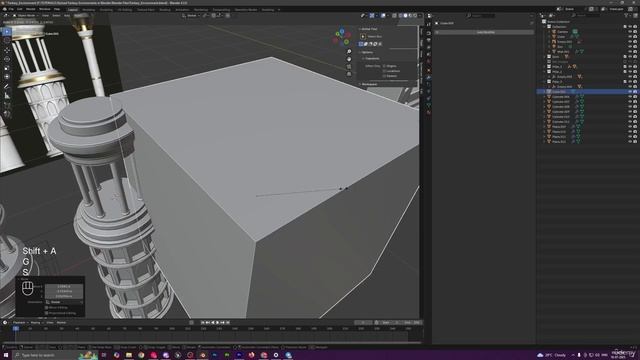Select the Scale tool in left toolbar
This screenshot has height=360, width=640.
(7, 68)
